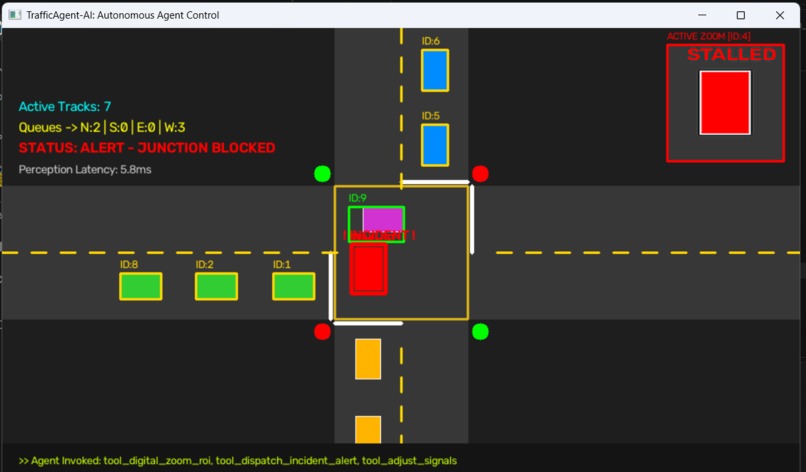Click the green signal light at southeast corner
This screenshot has height=472, width=806.
(x=480, y=332)
